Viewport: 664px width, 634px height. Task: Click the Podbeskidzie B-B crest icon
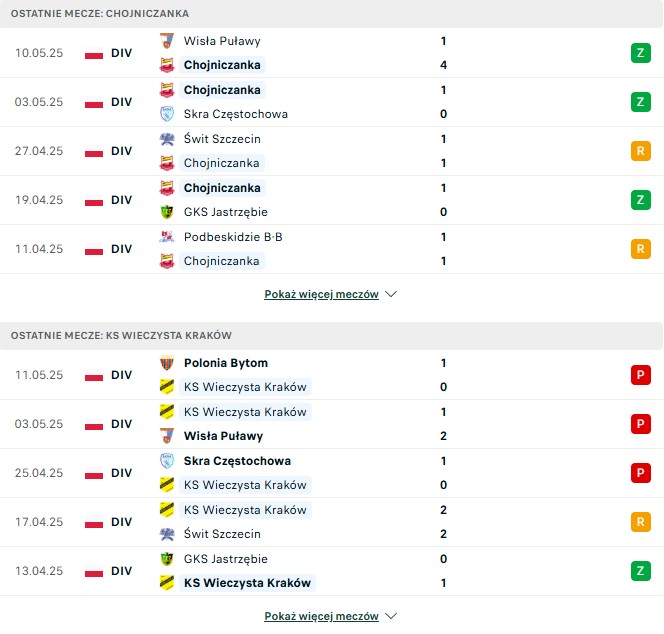point(167,237)
